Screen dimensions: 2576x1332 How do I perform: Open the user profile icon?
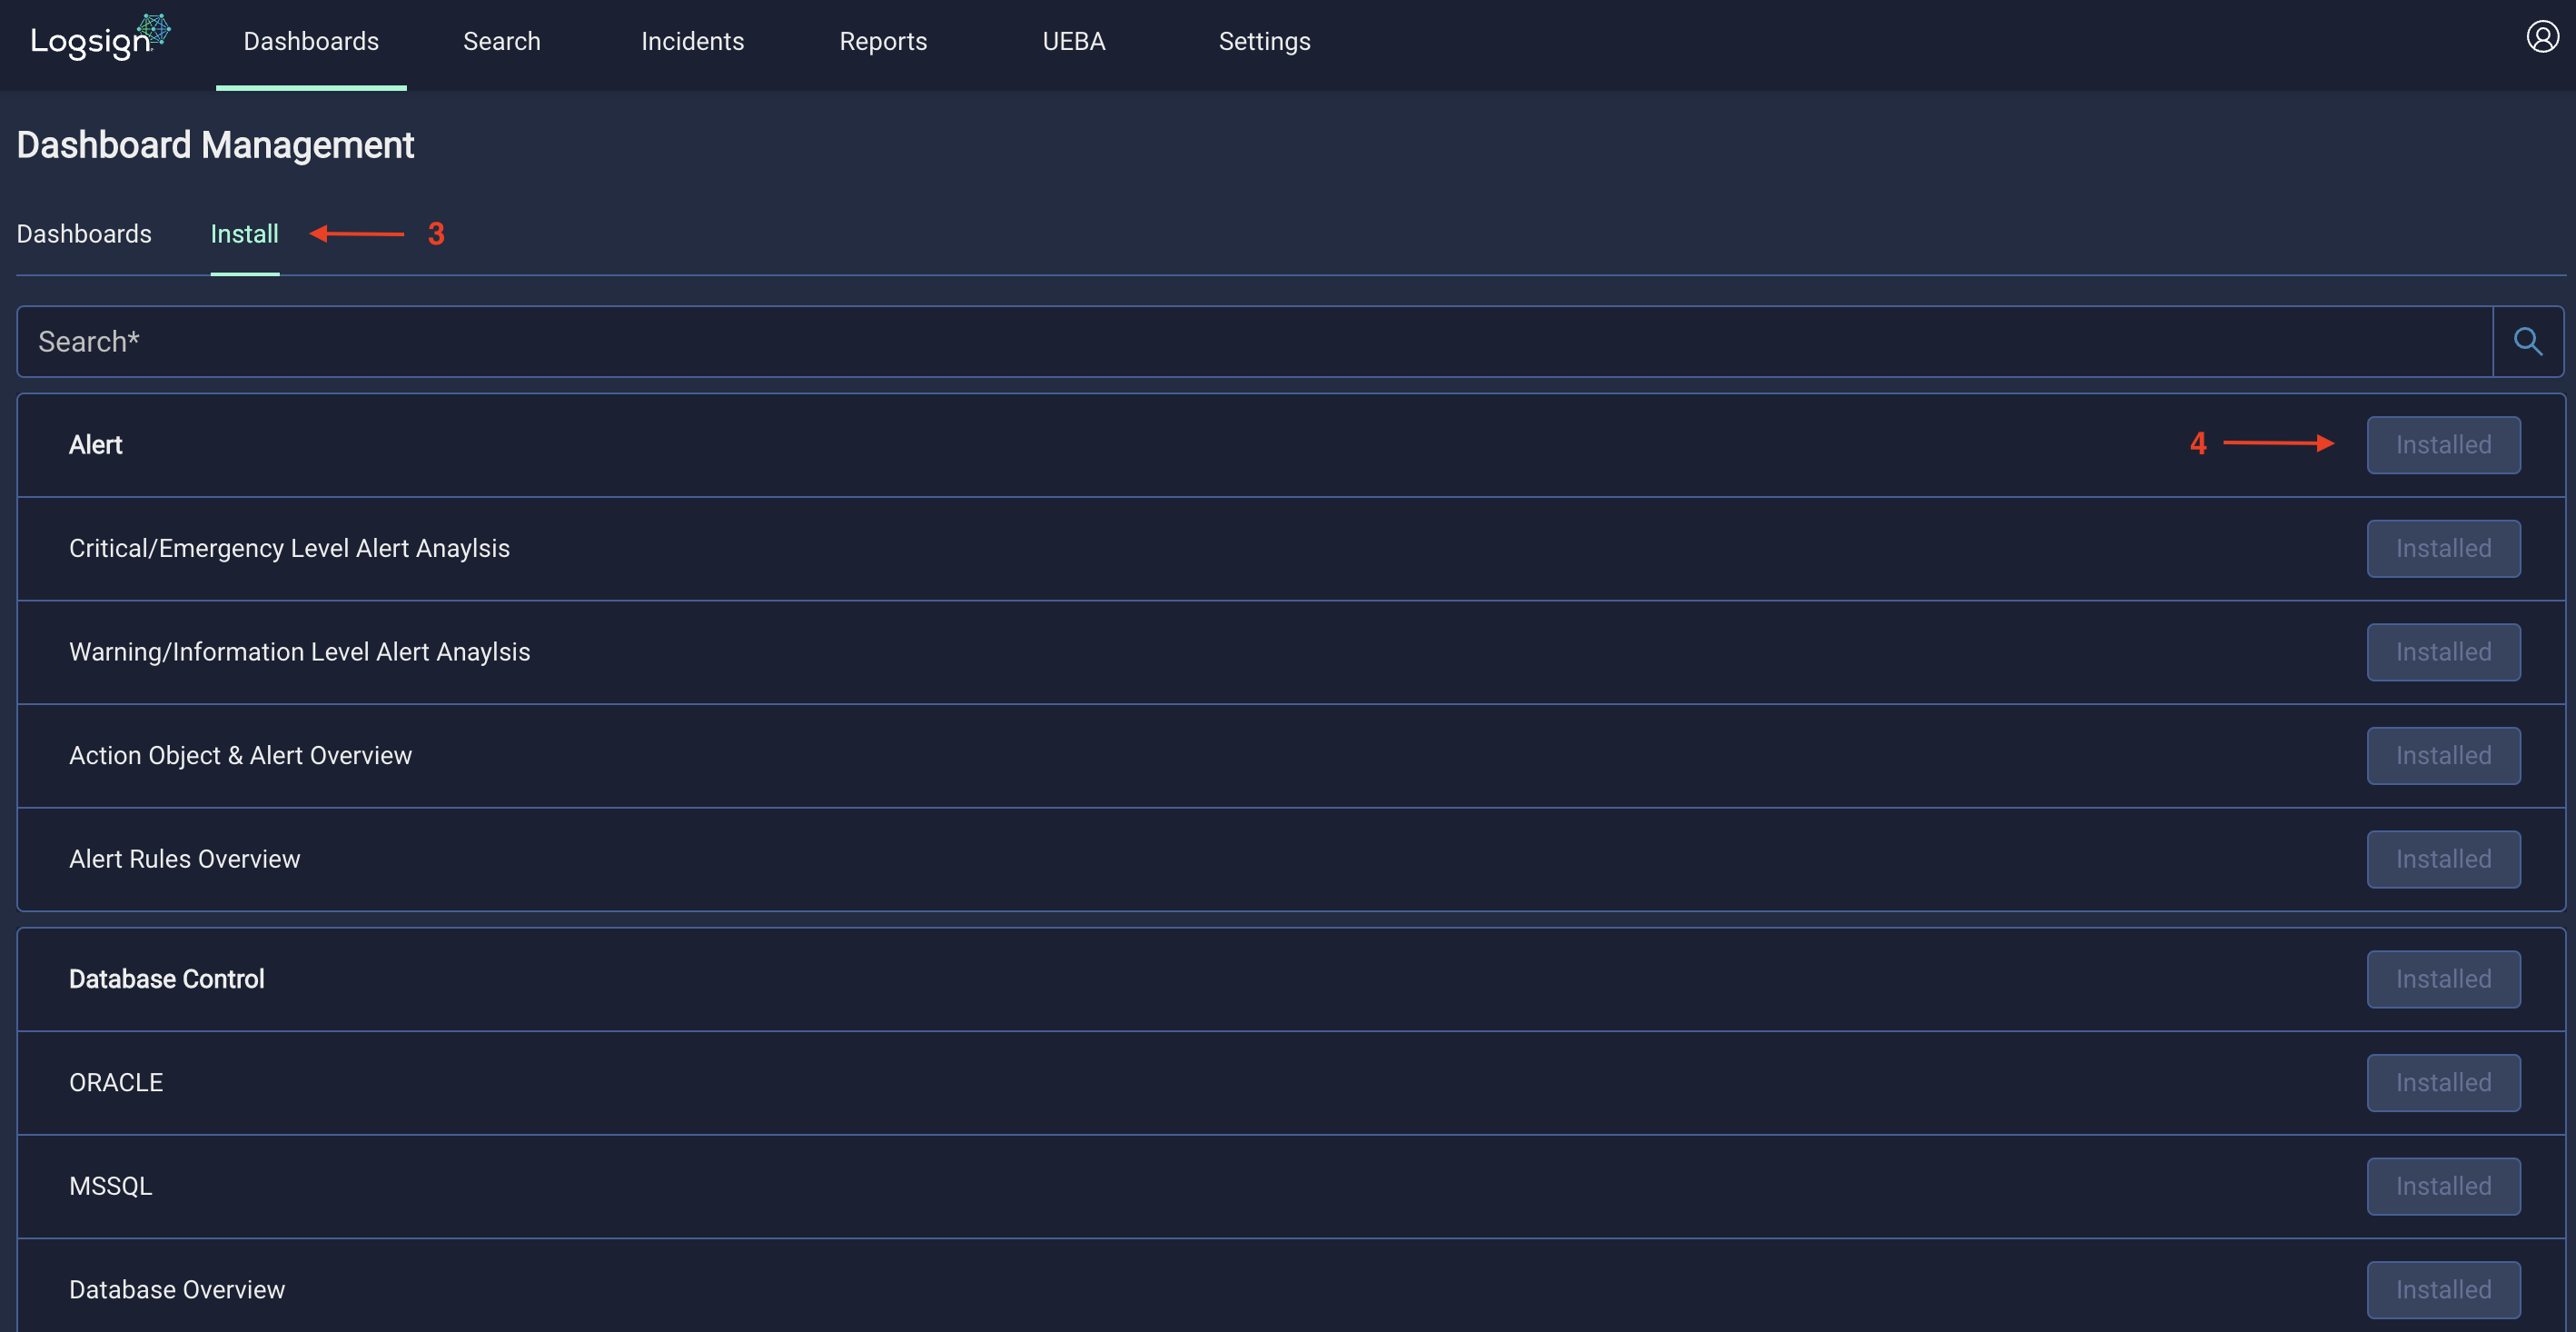point(2542,37)
